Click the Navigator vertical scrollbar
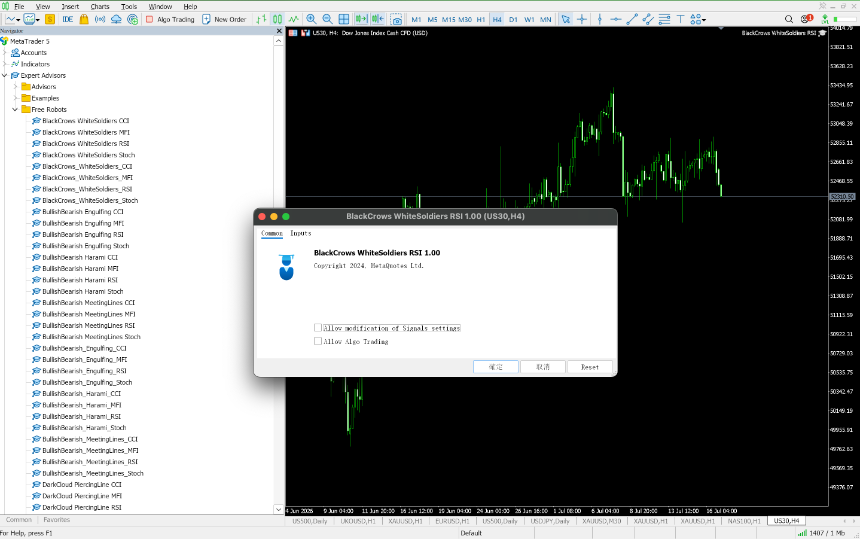Screen dimensions: 860x539 click(279, 275)
